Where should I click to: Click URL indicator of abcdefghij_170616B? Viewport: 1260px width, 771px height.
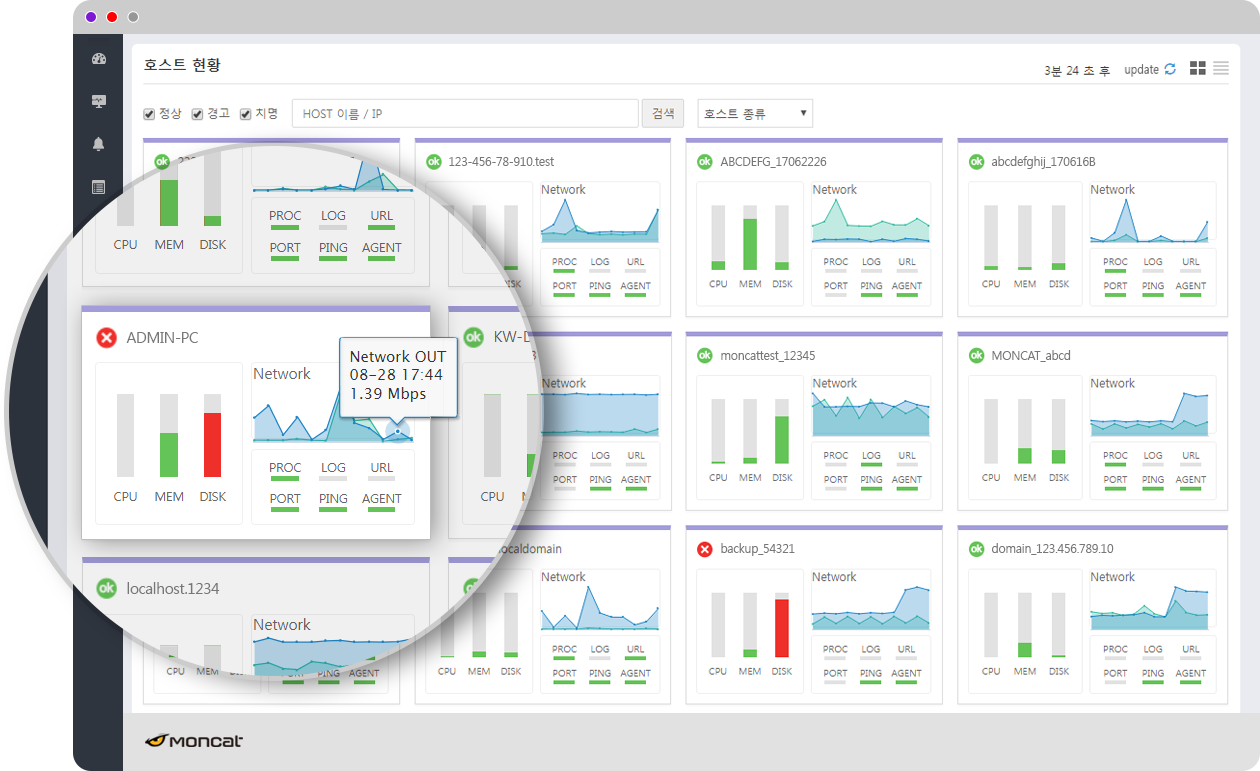(1190, 264)
